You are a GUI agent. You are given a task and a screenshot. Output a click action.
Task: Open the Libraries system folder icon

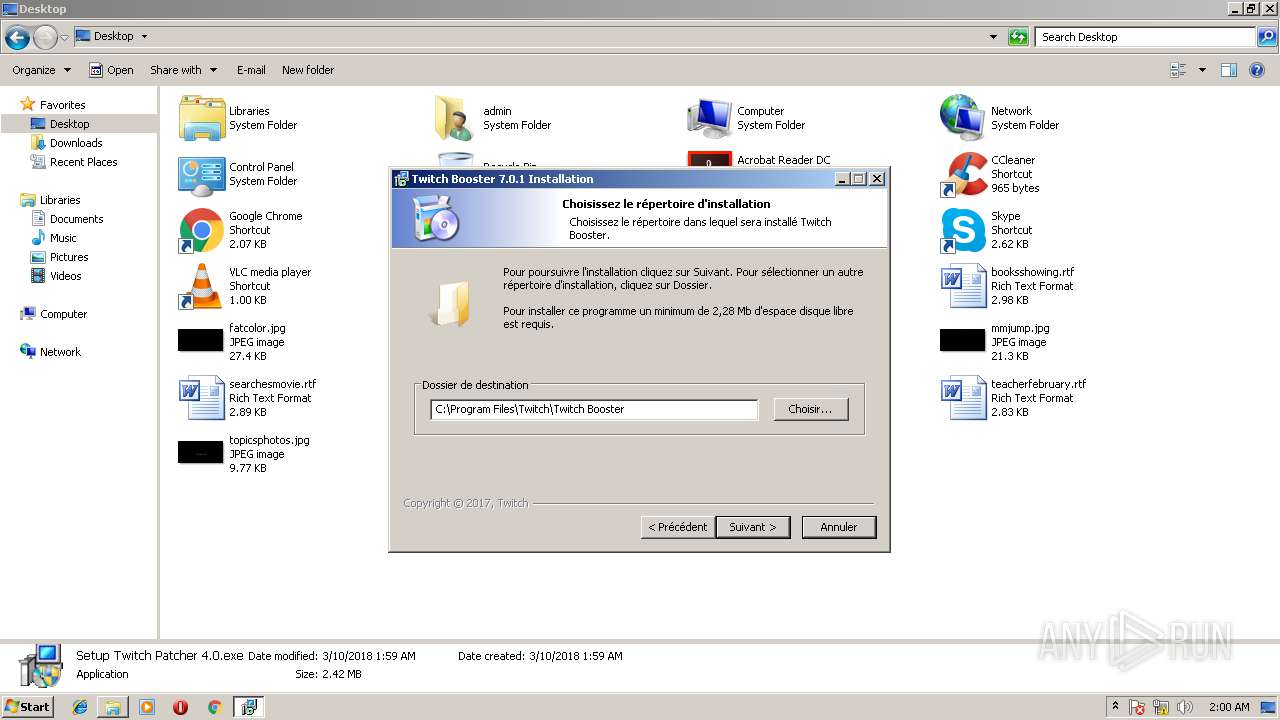(202, 118)
